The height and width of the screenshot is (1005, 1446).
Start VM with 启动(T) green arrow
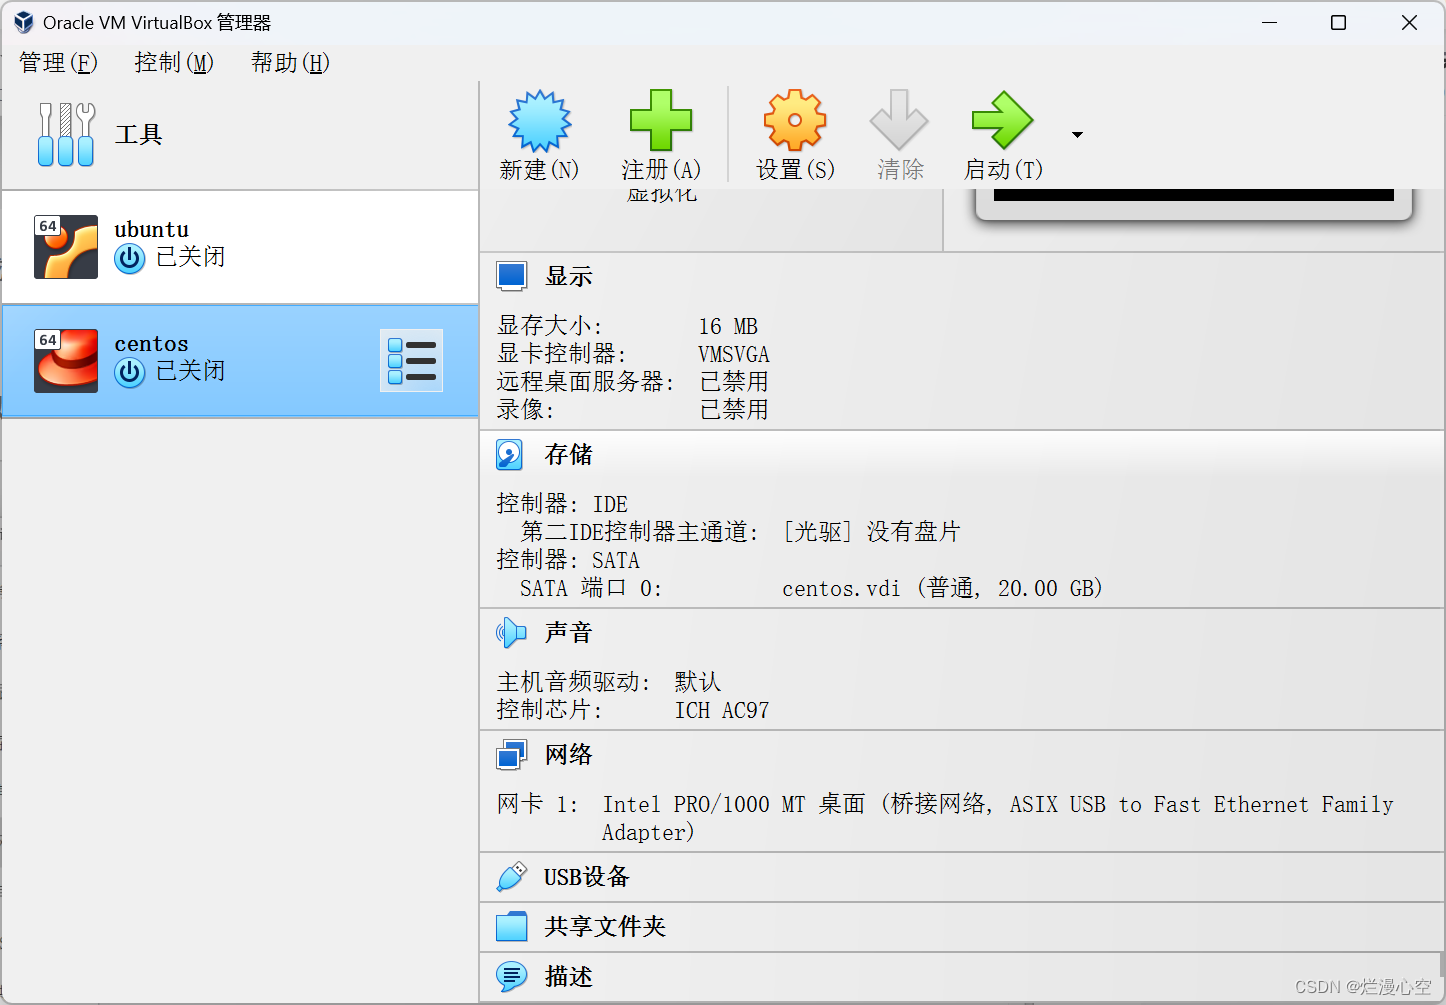[x=1002, y=120]
